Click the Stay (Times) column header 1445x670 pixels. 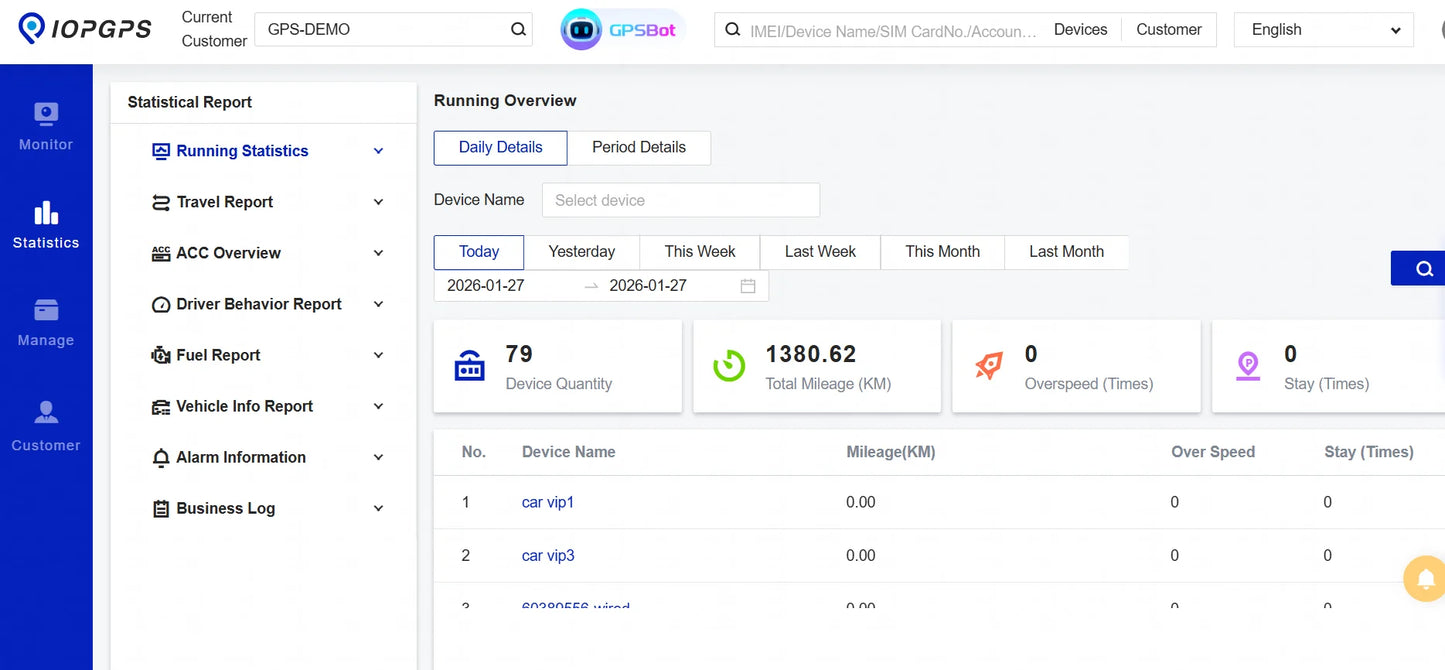1368,452
